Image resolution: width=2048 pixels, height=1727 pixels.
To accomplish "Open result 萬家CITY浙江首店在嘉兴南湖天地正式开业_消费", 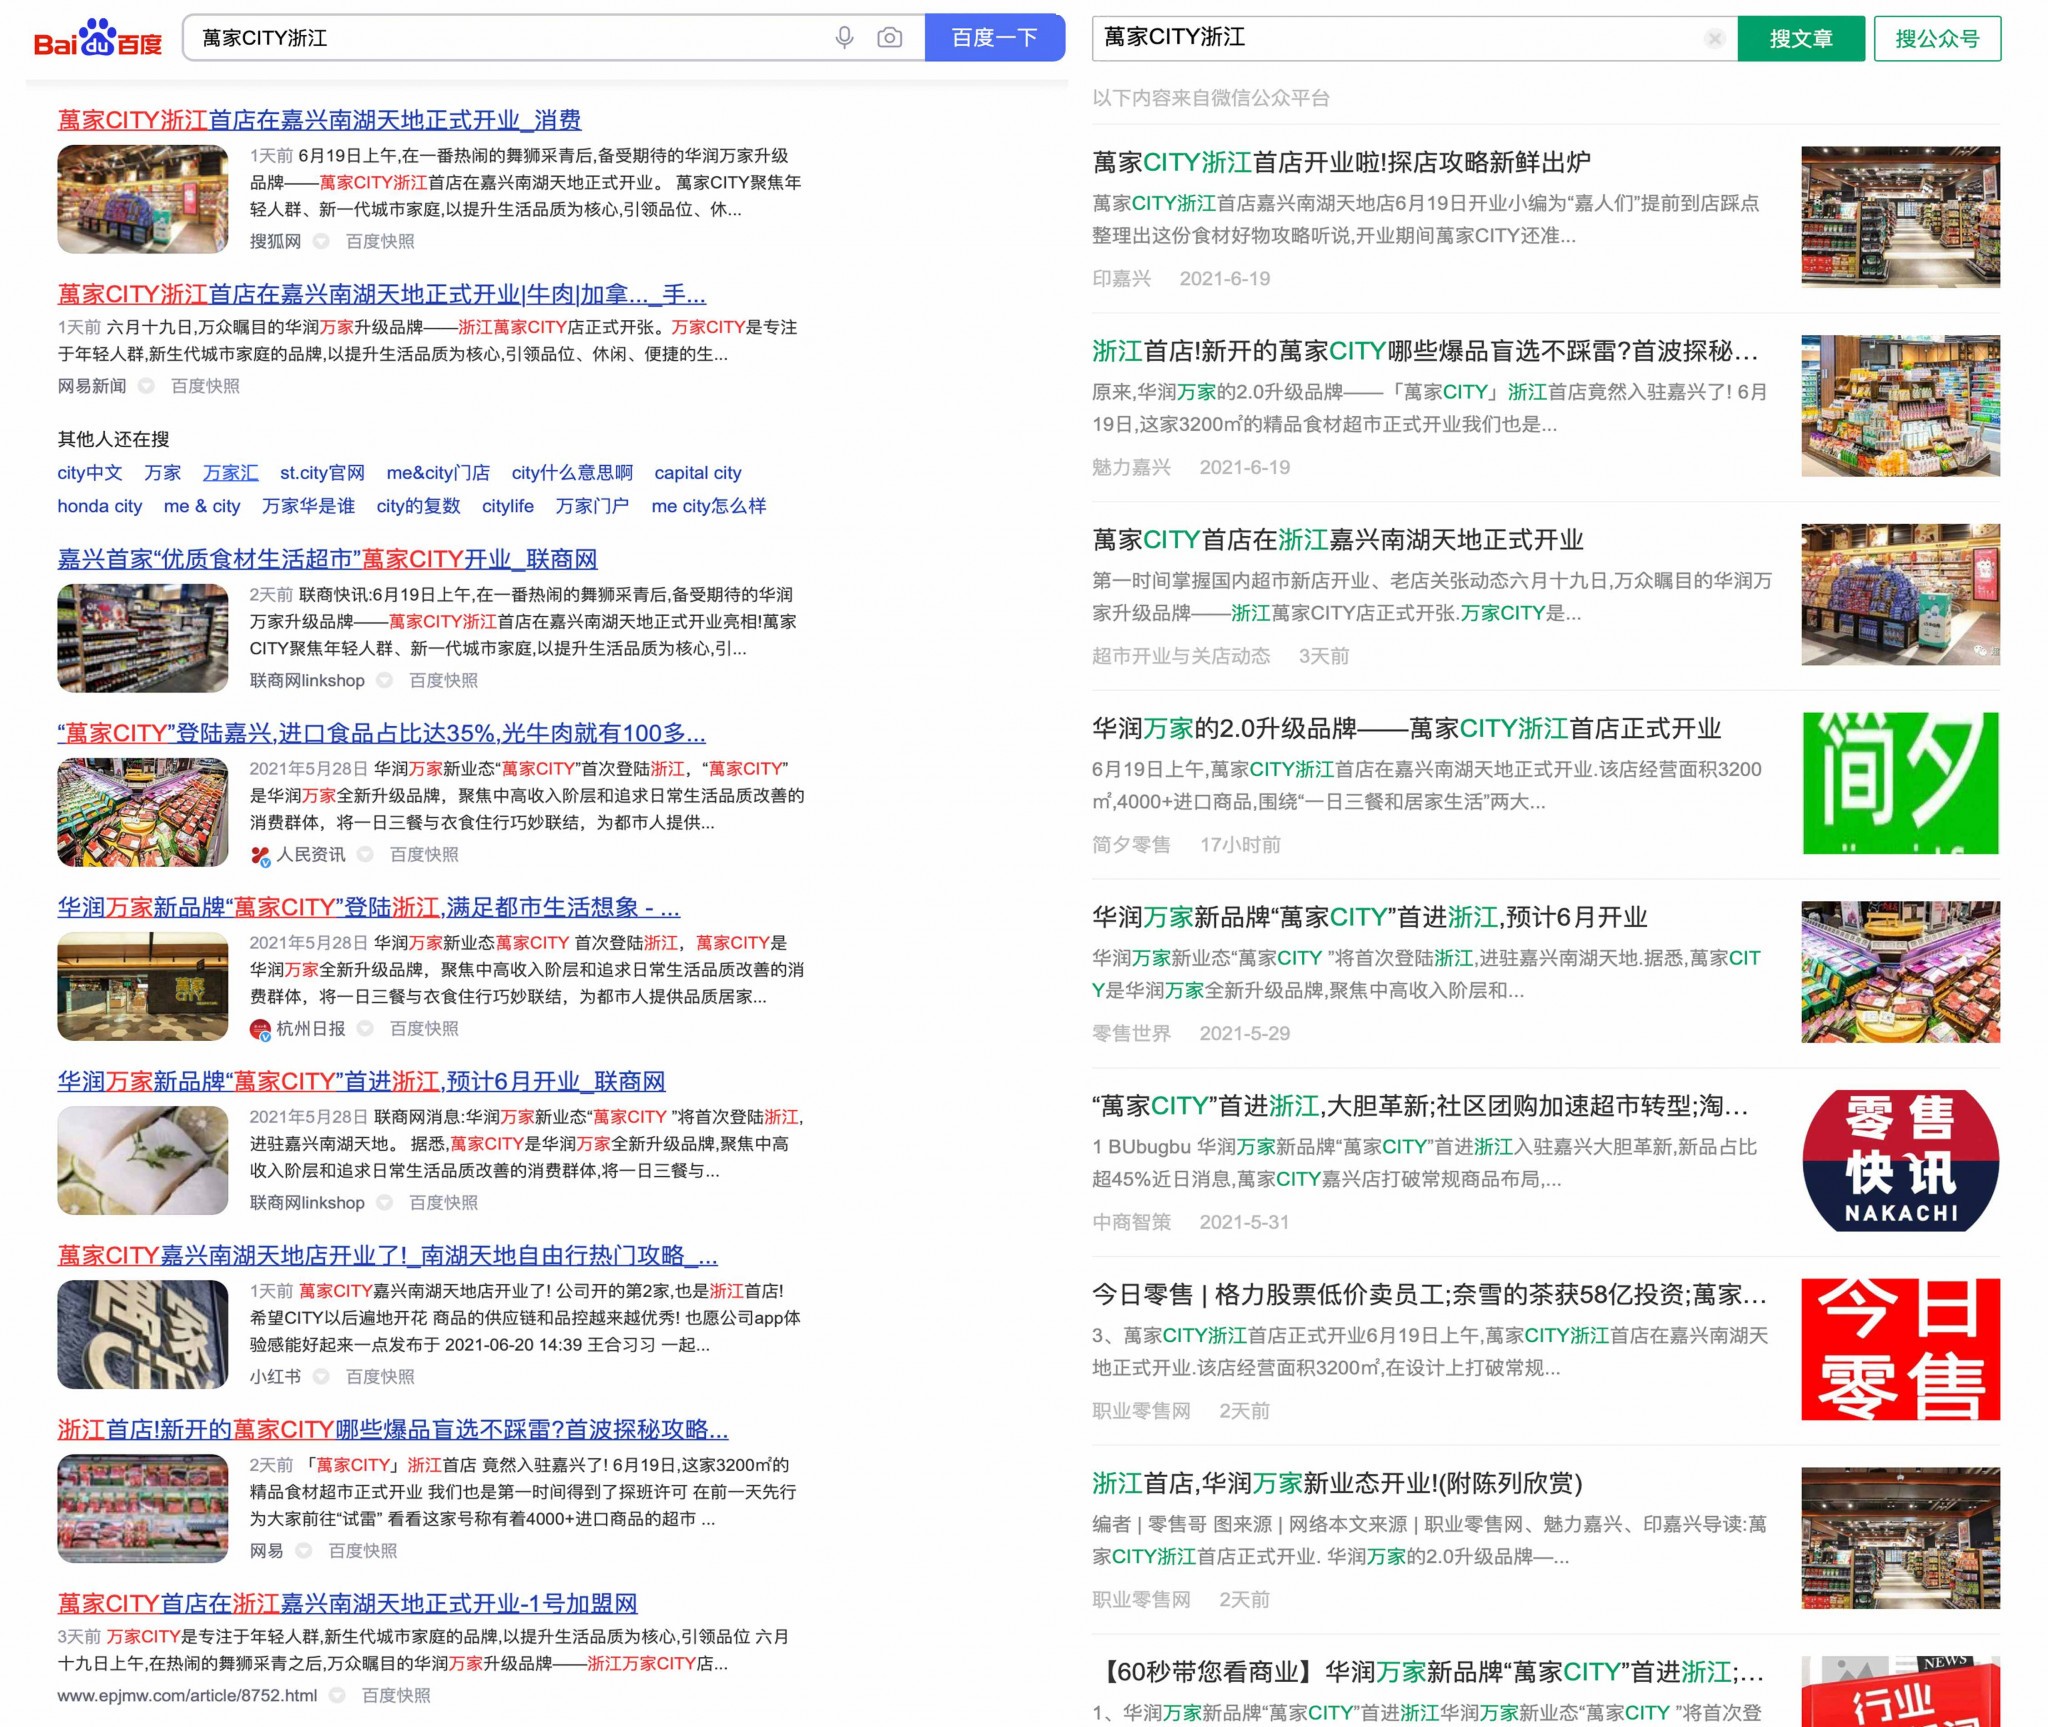I will pos(319,120).
